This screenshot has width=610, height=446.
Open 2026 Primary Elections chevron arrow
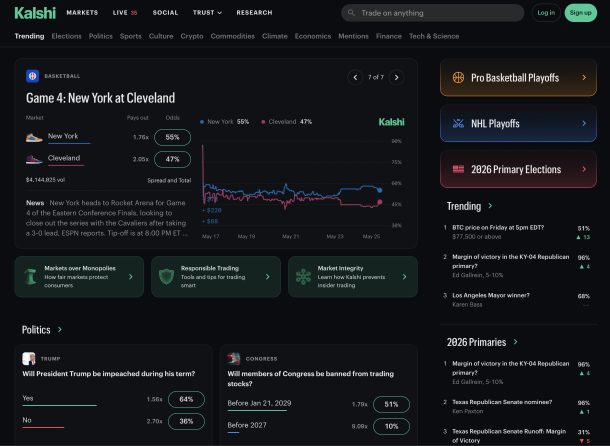click(584, 169)
